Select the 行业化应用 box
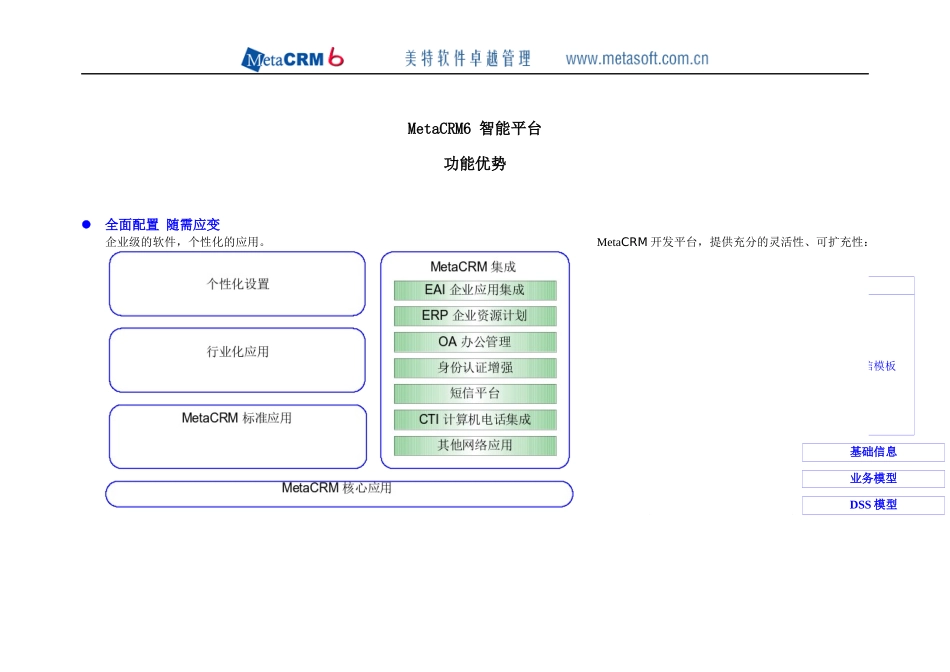Screen dimensions: 950x672 coord(238,360)
